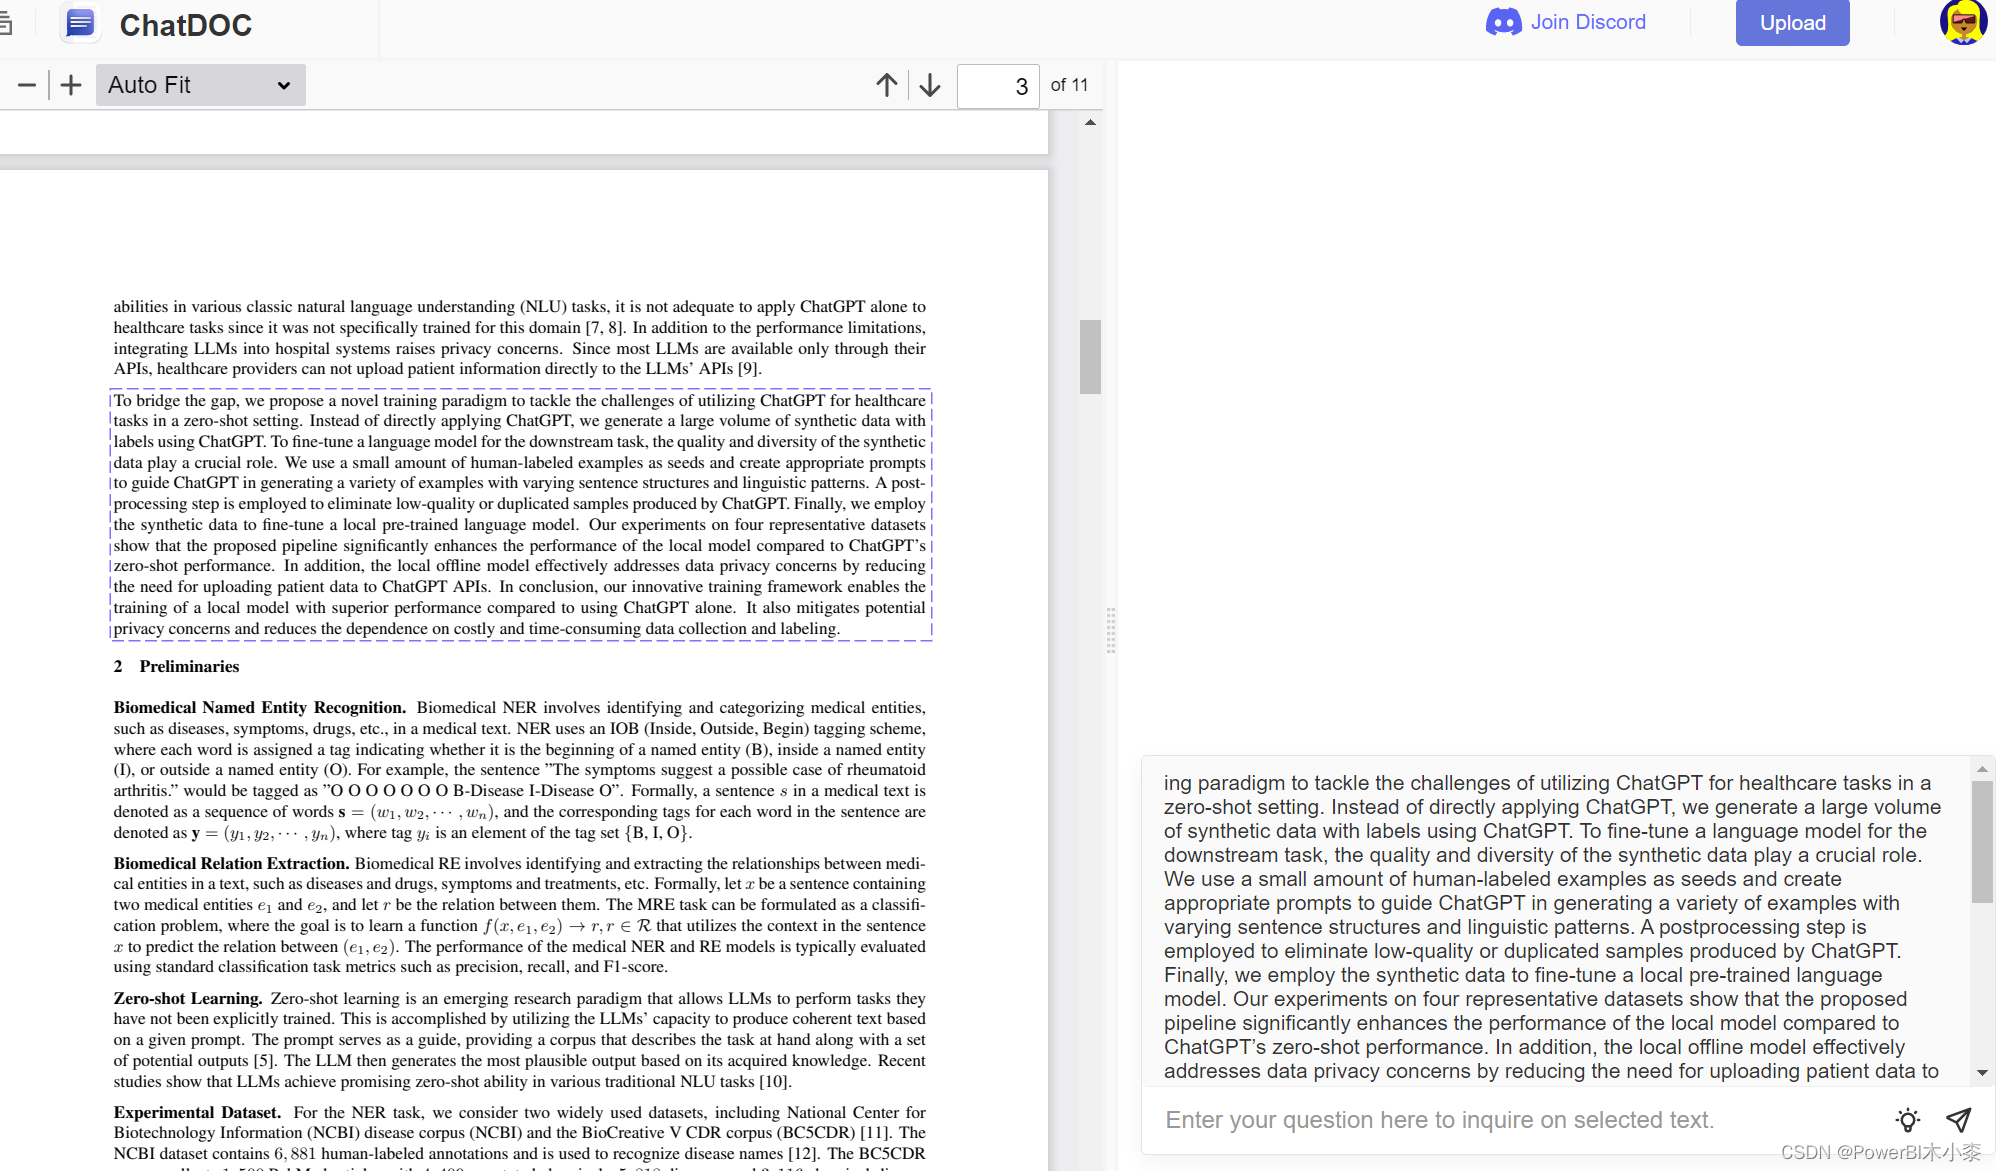Click selected text box scrollbar thumb

pyautogui.click(x=1982, y=842)
